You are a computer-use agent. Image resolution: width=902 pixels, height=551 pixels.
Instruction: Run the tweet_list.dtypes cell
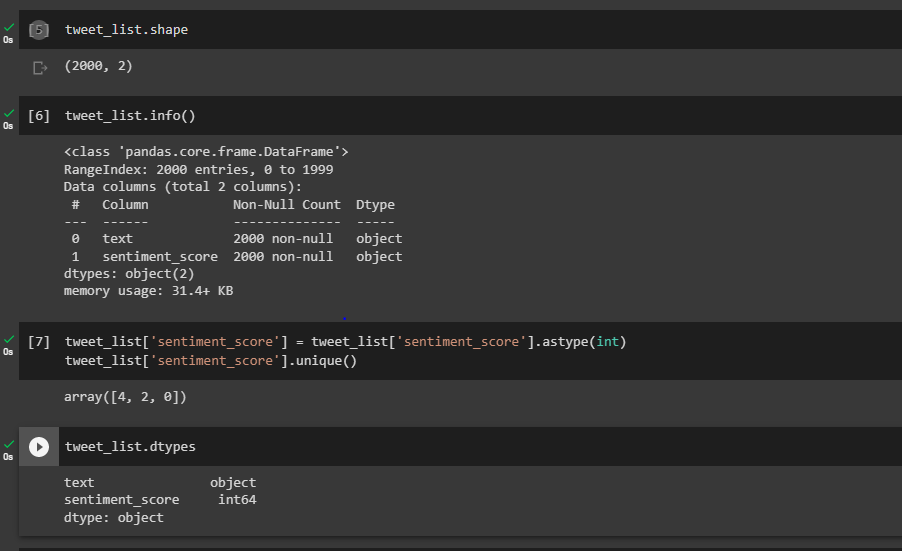(39, 447)
